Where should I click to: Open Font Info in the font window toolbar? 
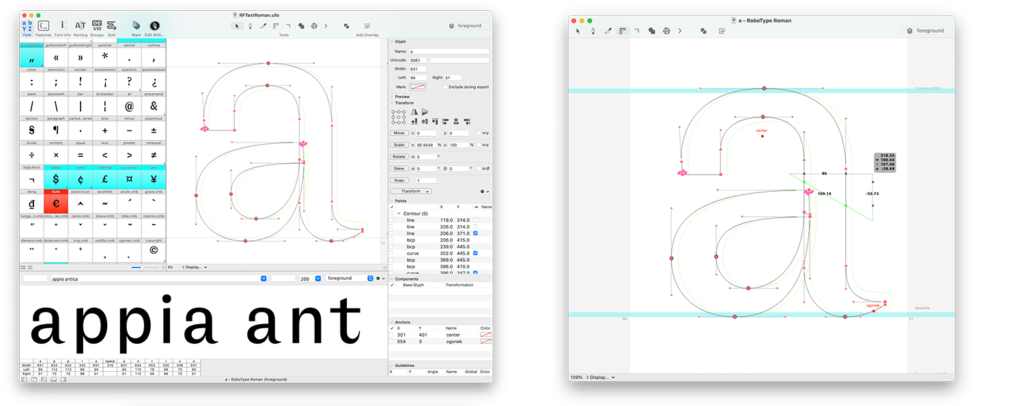63,27
